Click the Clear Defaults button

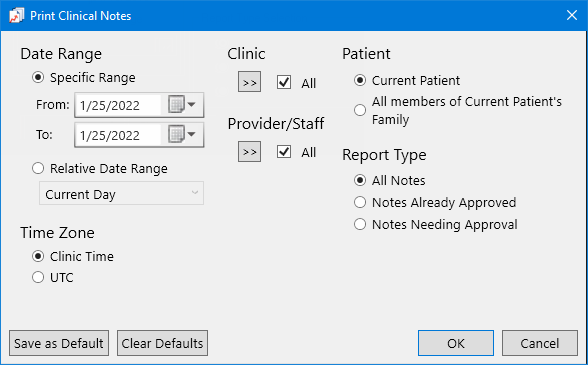coord(162,343)
